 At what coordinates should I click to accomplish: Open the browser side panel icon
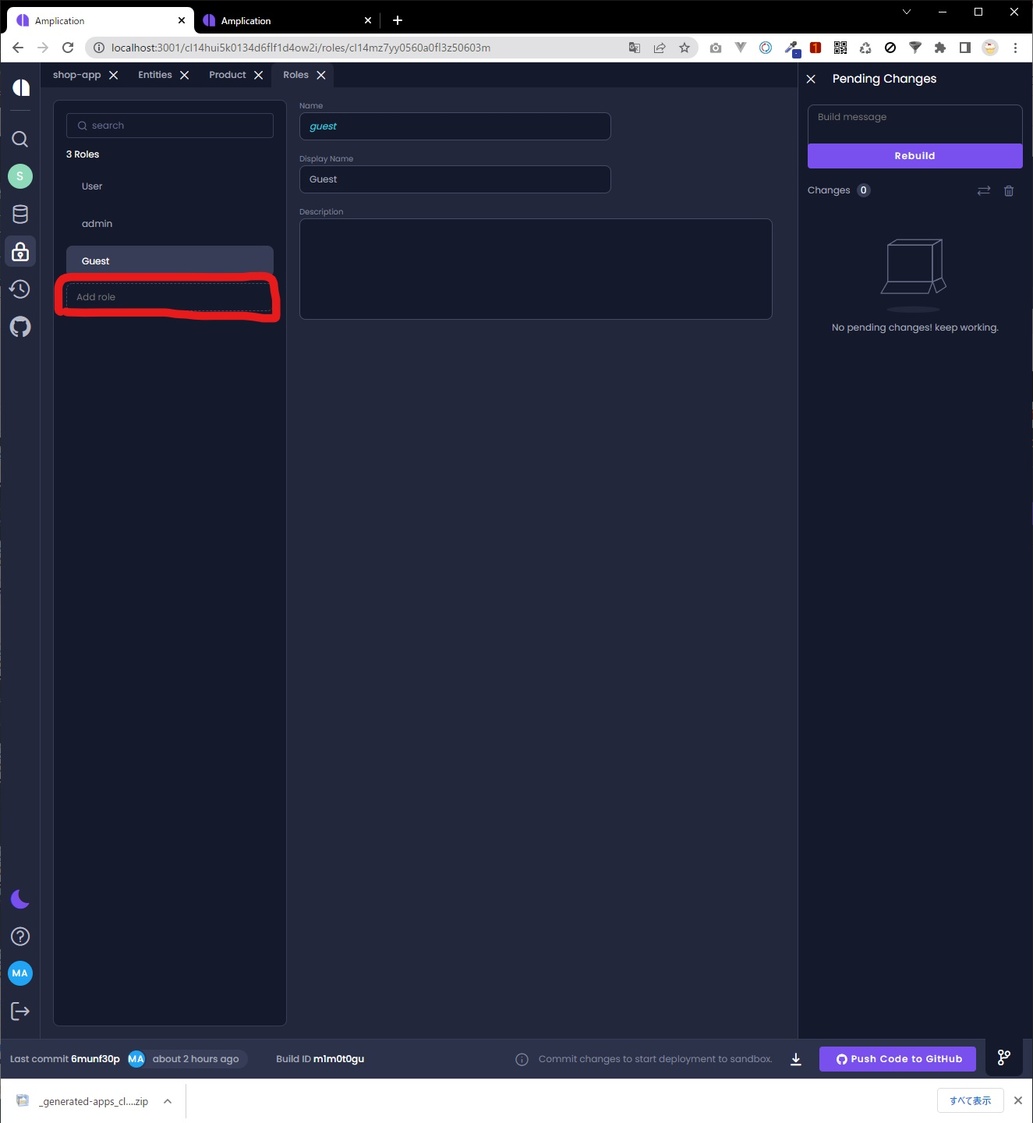point(965,48)
